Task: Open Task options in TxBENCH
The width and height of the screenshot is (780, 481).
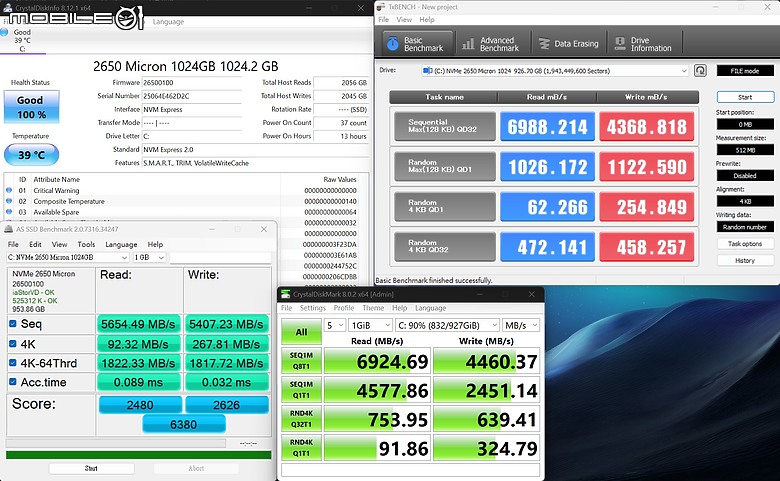Action: 745,244
